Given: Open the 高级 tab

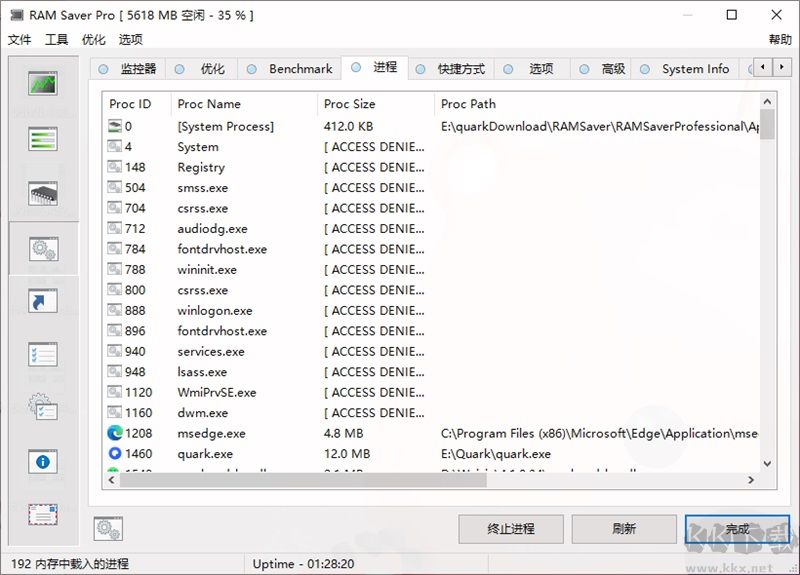Looking at the screenshot, I should click(601, 69).
